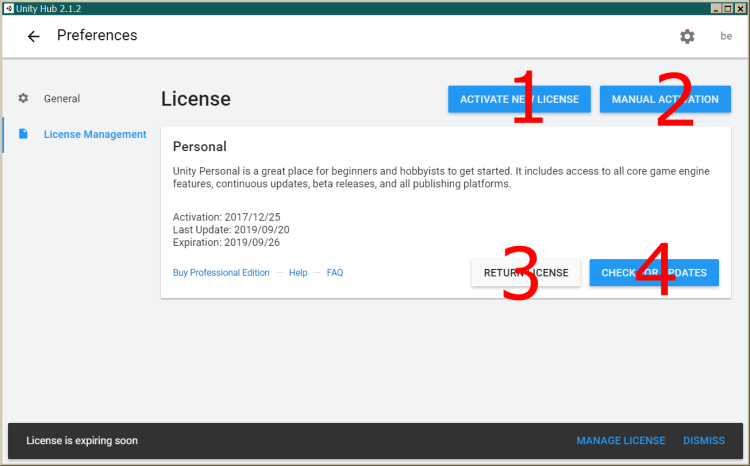Click the Last Update: 2019/09/20 text

[x=231, y=230]
